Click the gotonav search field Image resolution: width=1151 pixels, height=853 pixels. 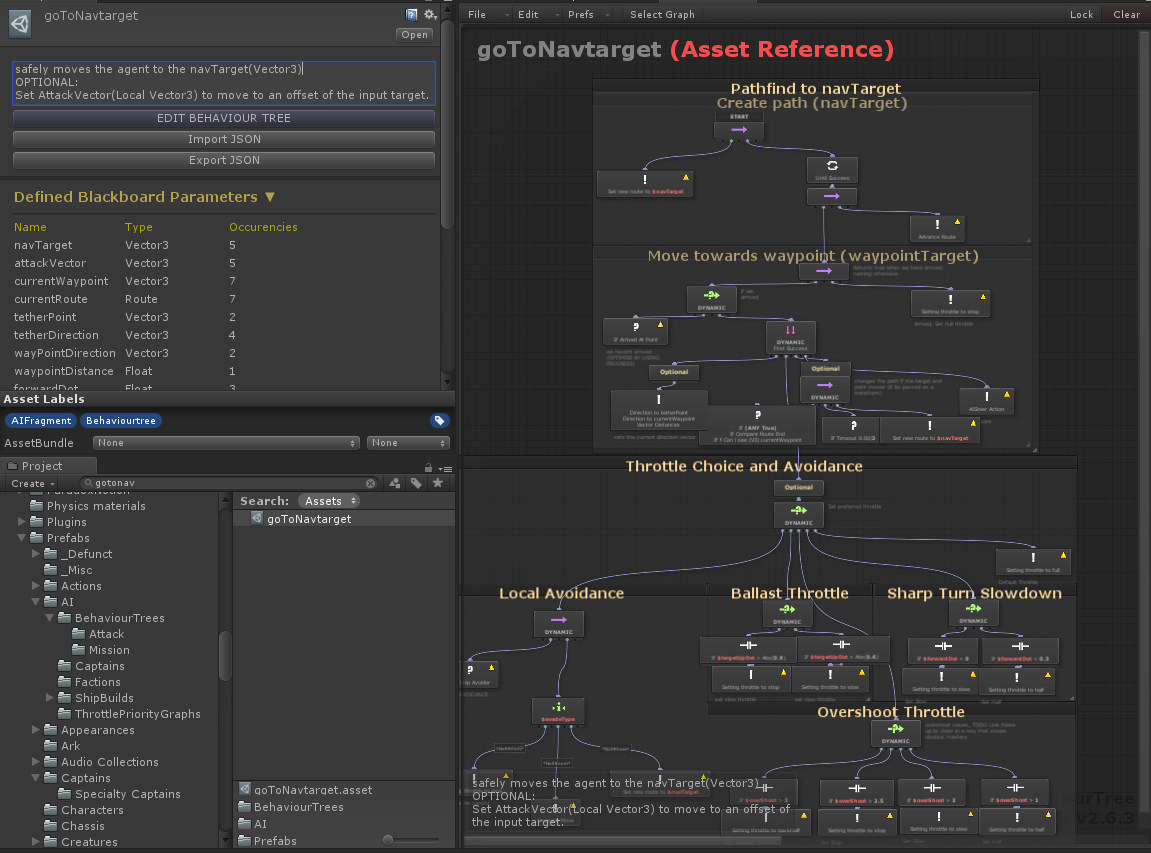tap(229, 483)
